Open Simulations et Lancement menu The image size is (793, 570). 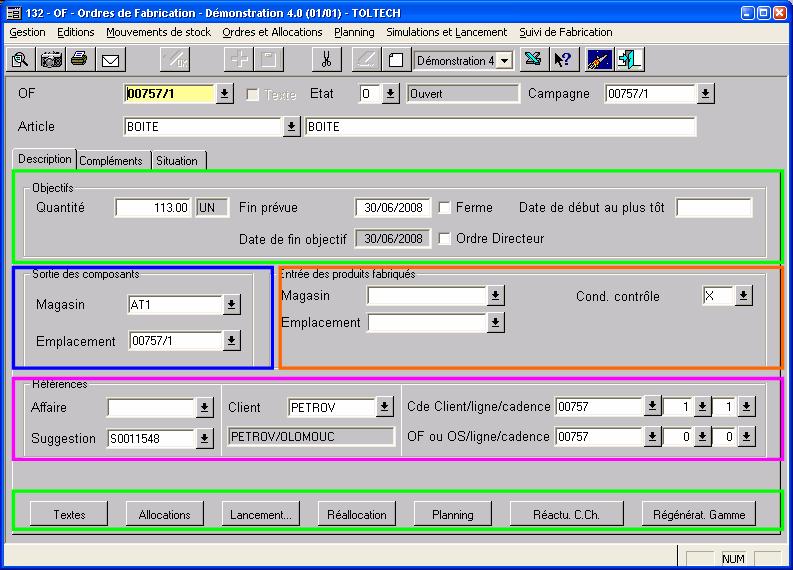(x=447, y=32)
